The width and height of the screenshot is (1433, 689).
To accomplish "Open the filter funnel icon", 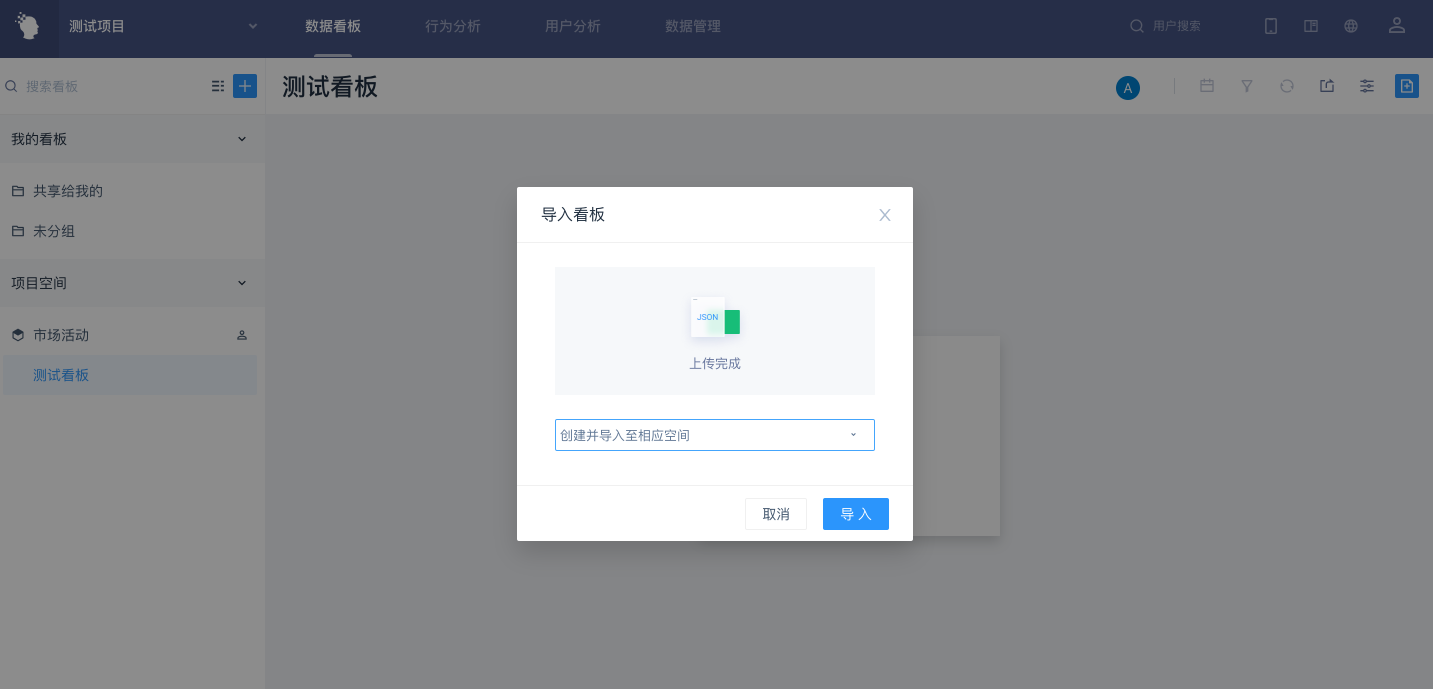I will pos(1247,86).
